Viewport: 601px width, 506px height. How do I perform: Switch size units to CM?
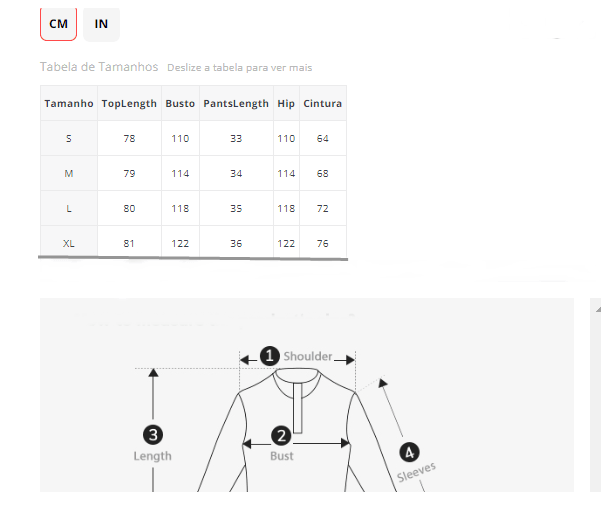58,24
